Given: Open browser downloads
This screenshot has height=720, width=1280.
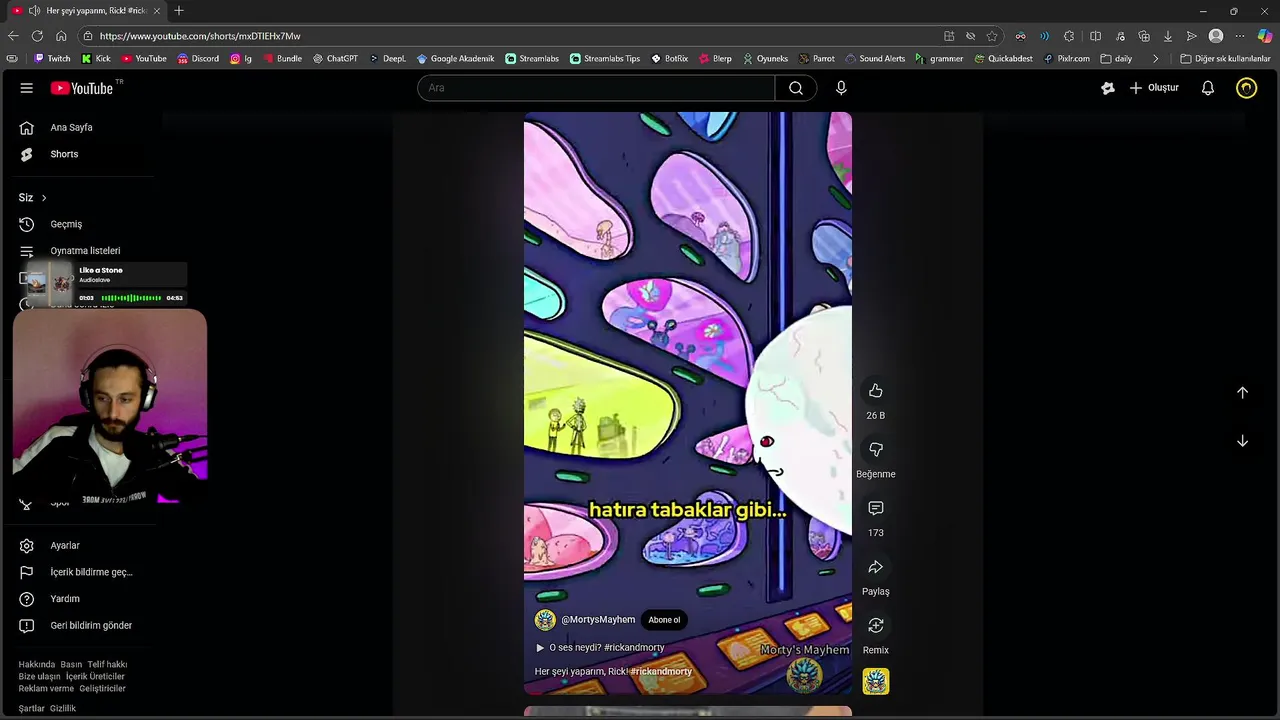Looking at the screenshot, I should [1167, 36].
